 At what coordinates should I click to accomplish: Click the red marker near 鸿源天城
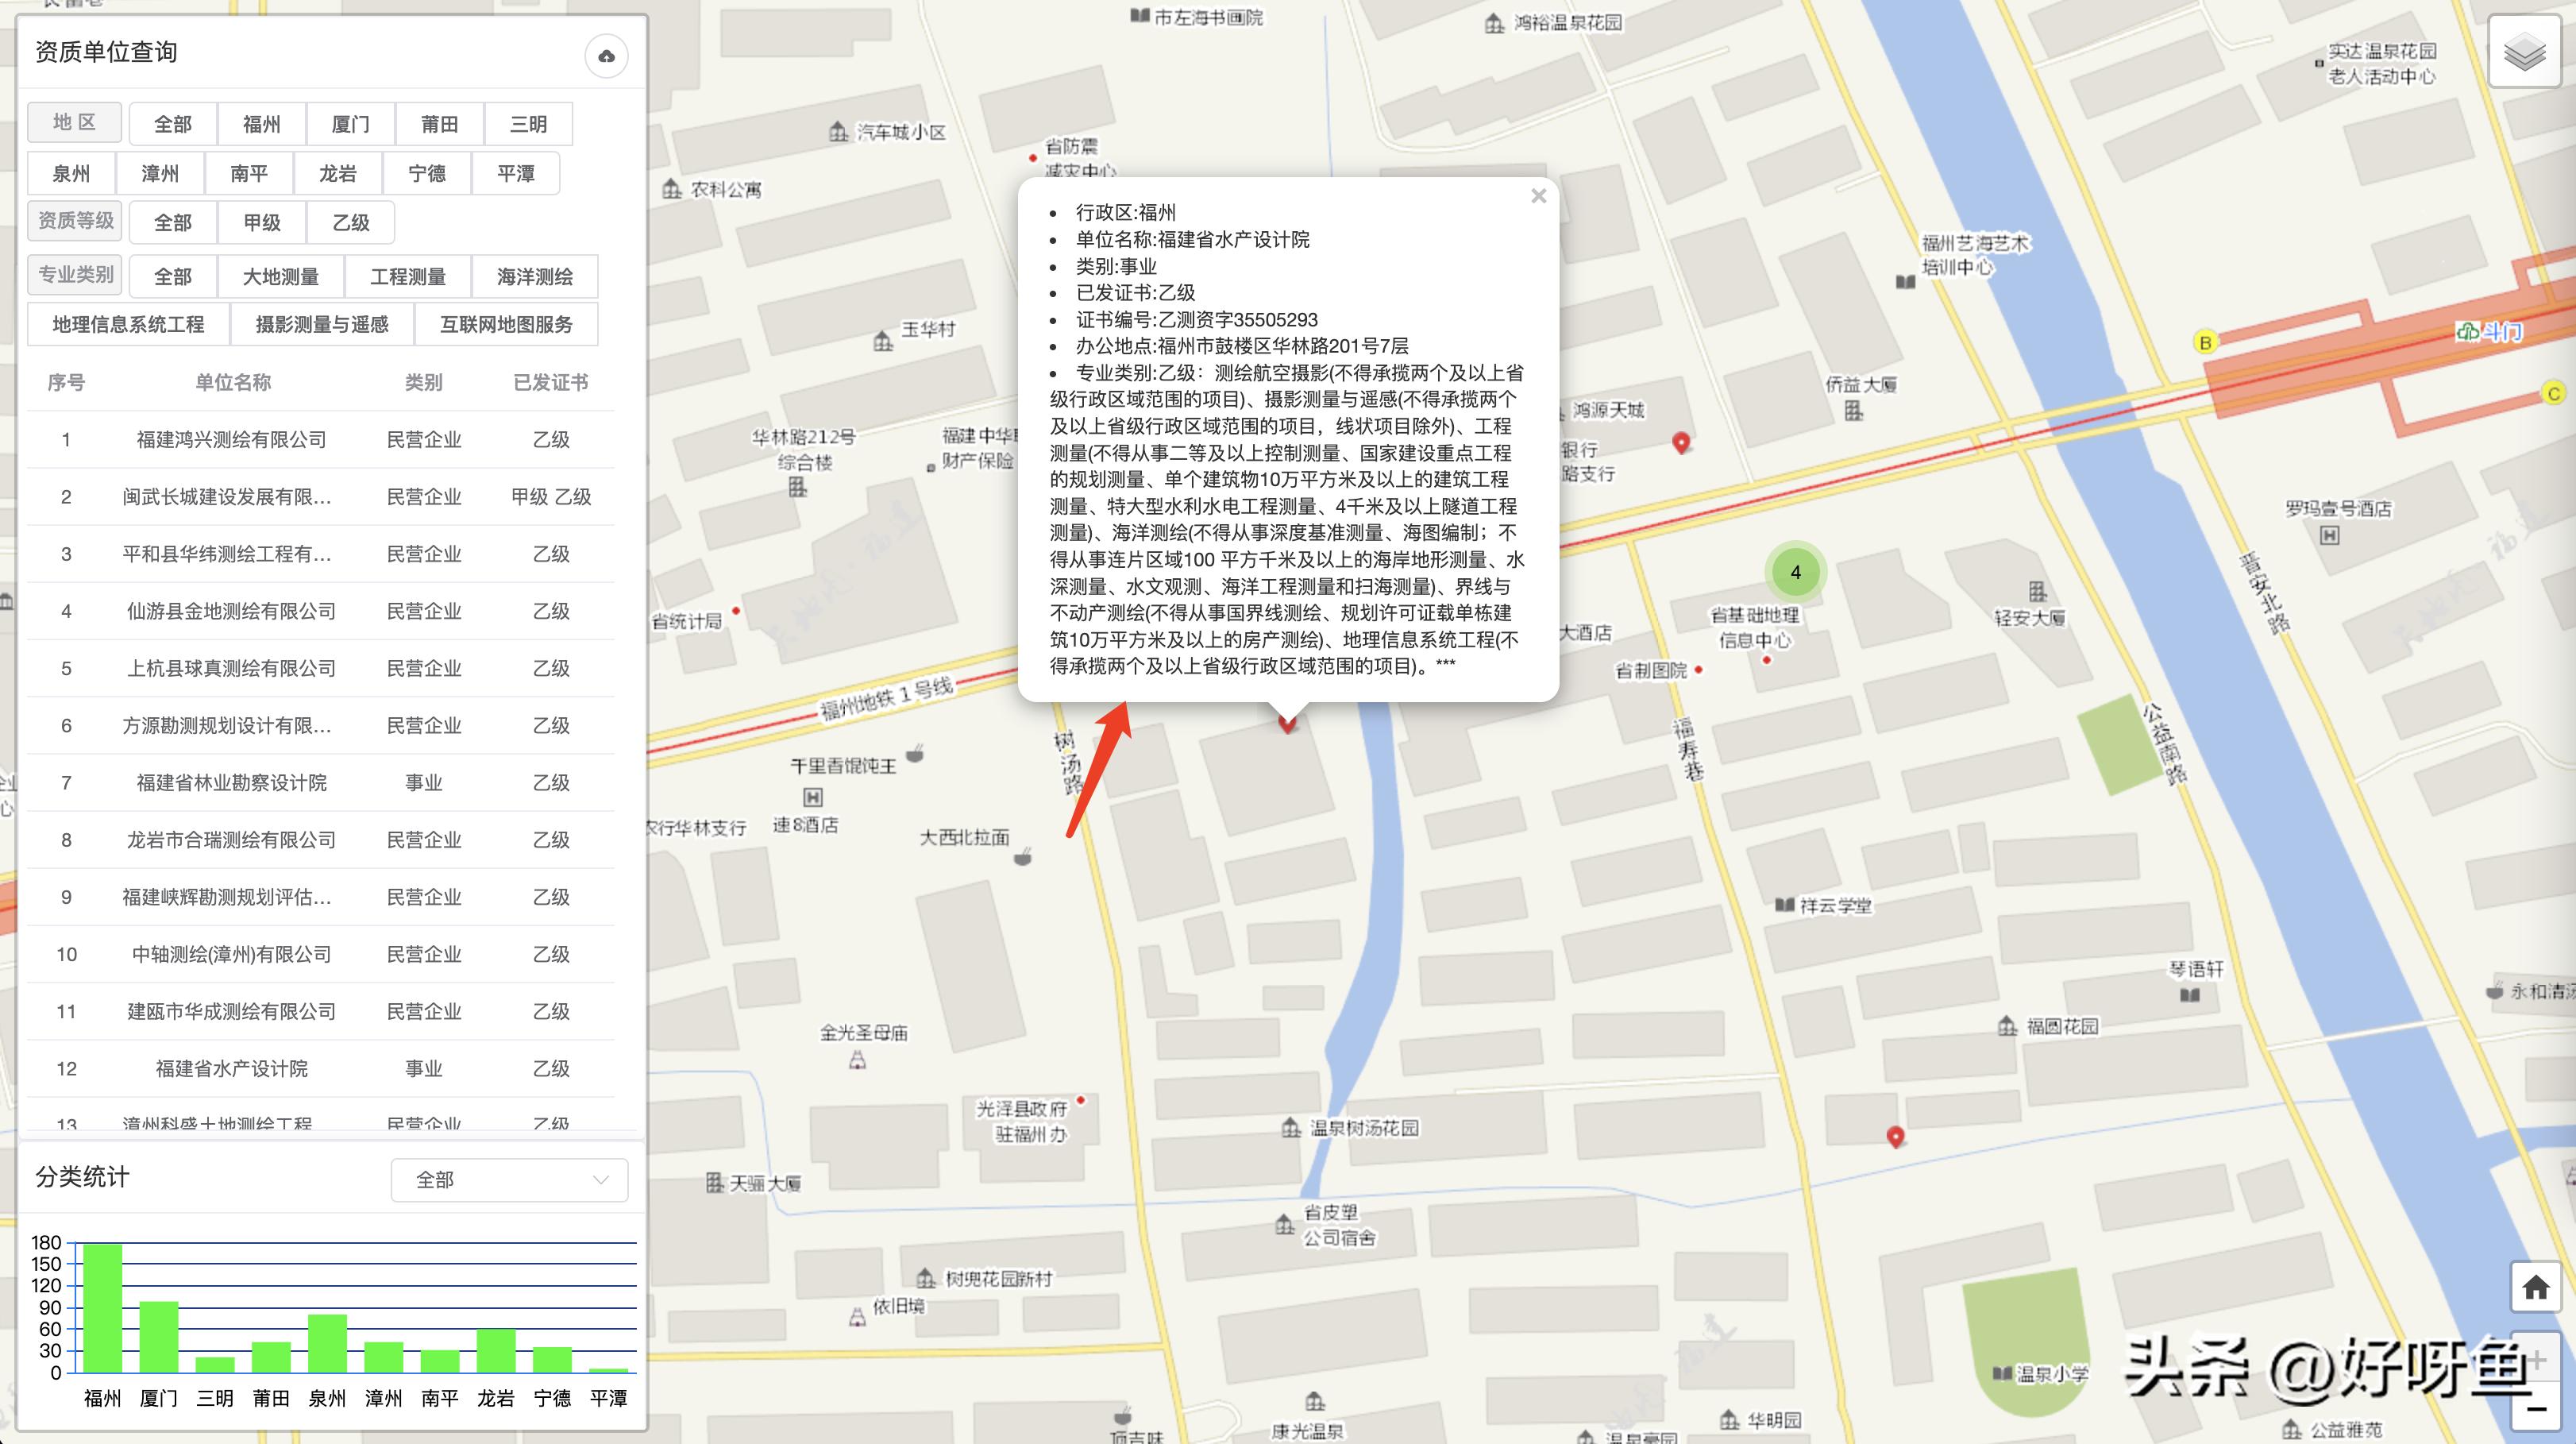pyautogui.click(x=1680, y=443)
